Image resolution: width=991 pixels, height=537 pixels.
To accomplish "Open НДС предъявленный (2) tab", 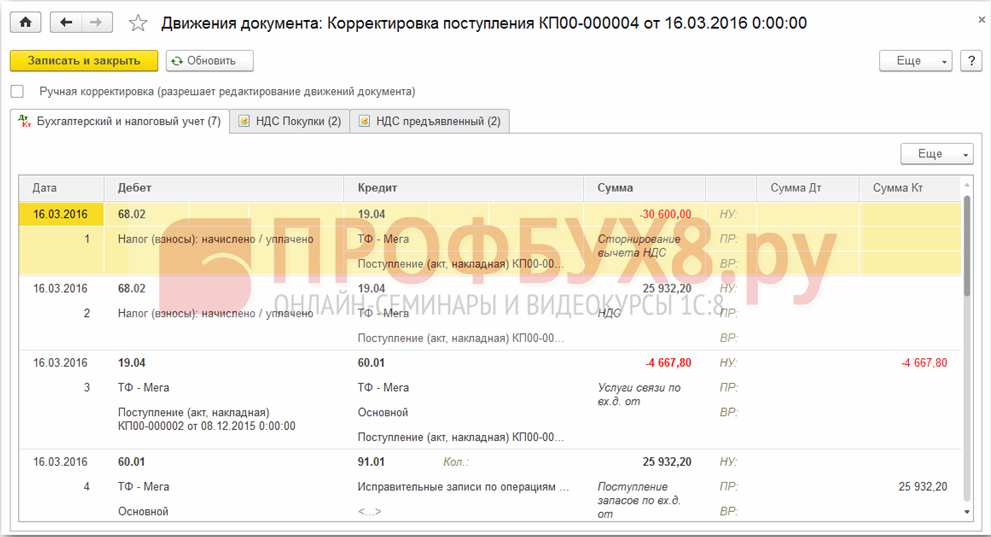I will [429, 121].
